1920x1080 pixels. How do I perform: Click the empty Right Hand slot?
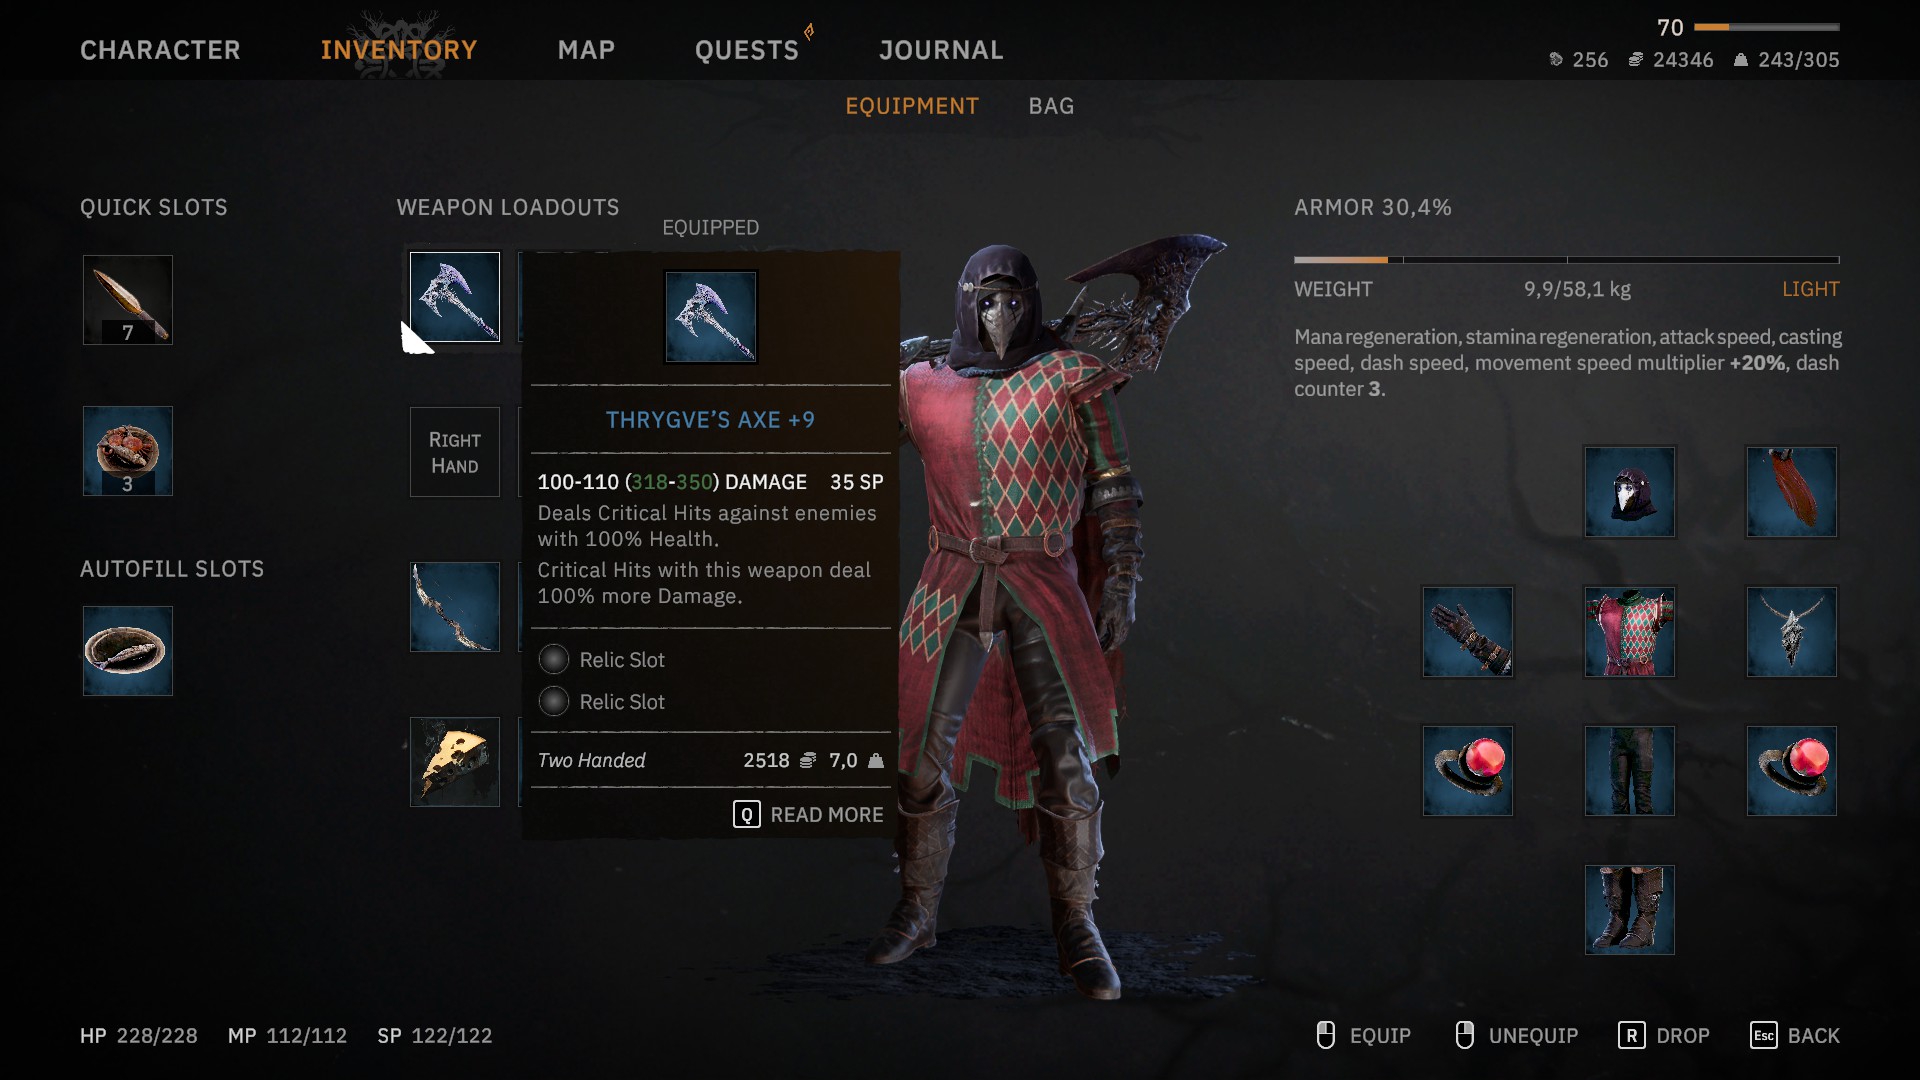click(x=455, y=452)
